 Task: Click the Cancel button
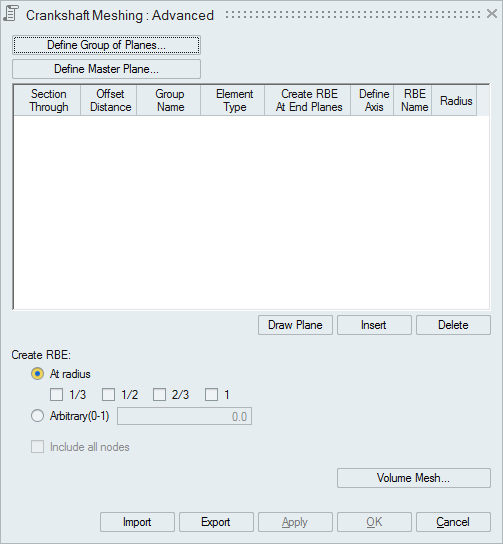(453, 522)
